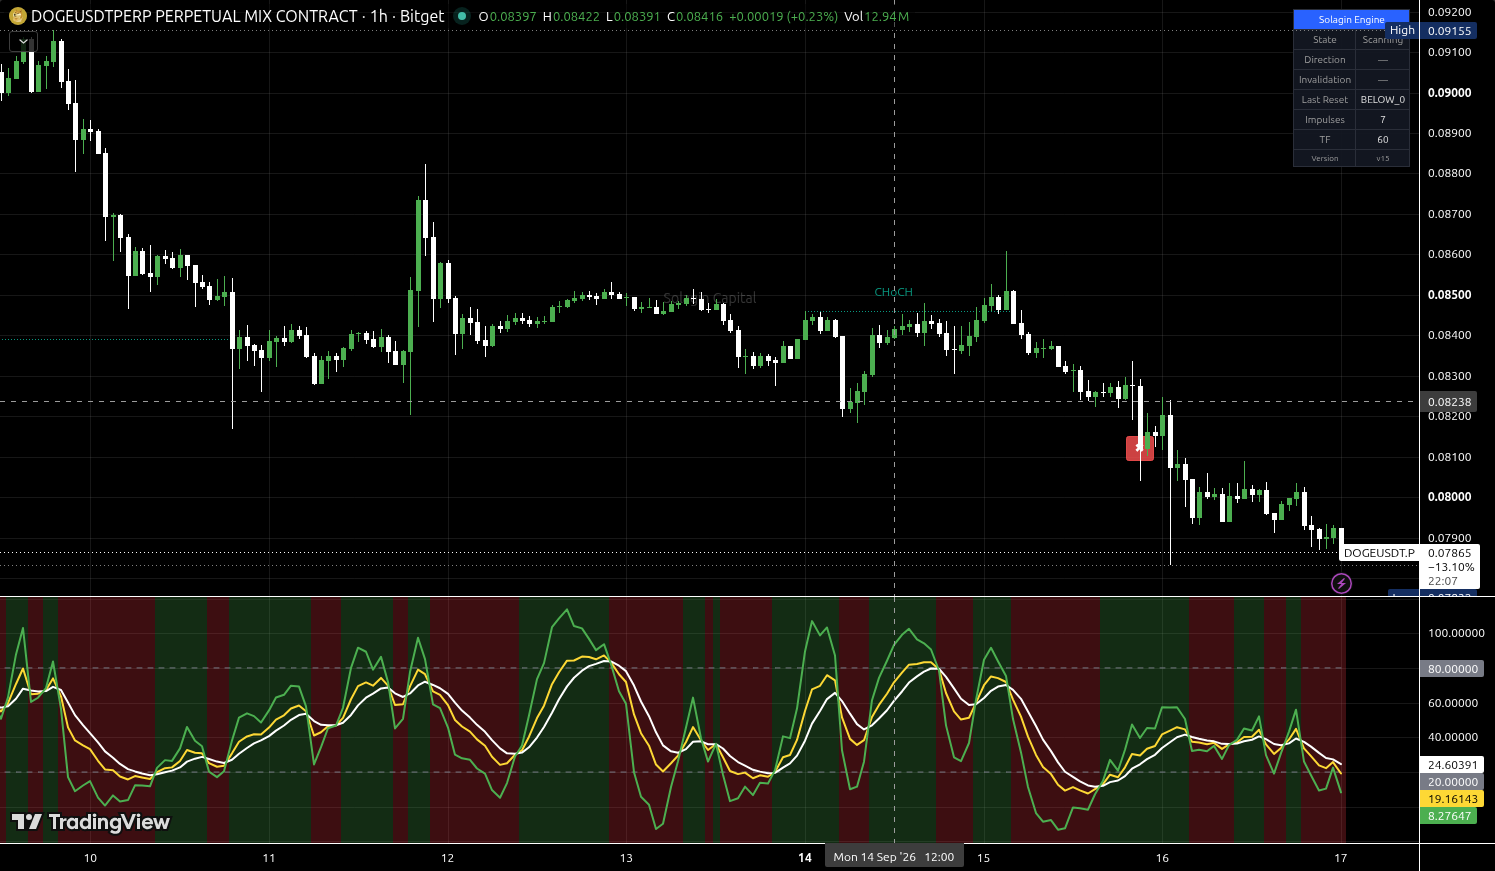Click the Dogecoin symbol icon beside the title
This screenshot has height=871, width=1495.
pos(17,16)
